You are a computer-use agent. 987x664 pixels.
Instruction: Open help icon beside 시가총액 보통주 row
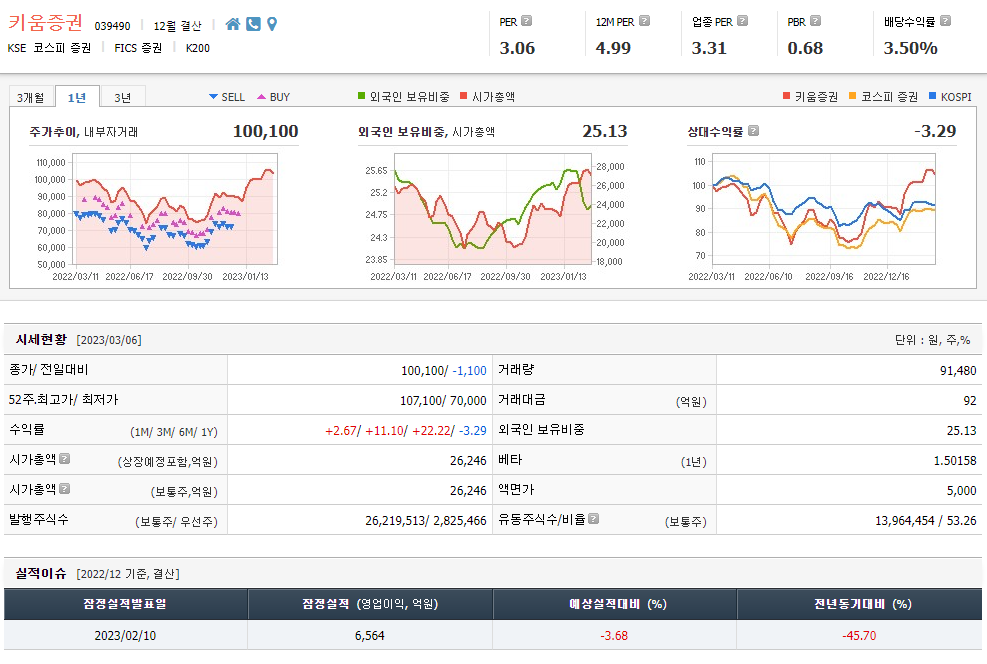coord(64,488)
